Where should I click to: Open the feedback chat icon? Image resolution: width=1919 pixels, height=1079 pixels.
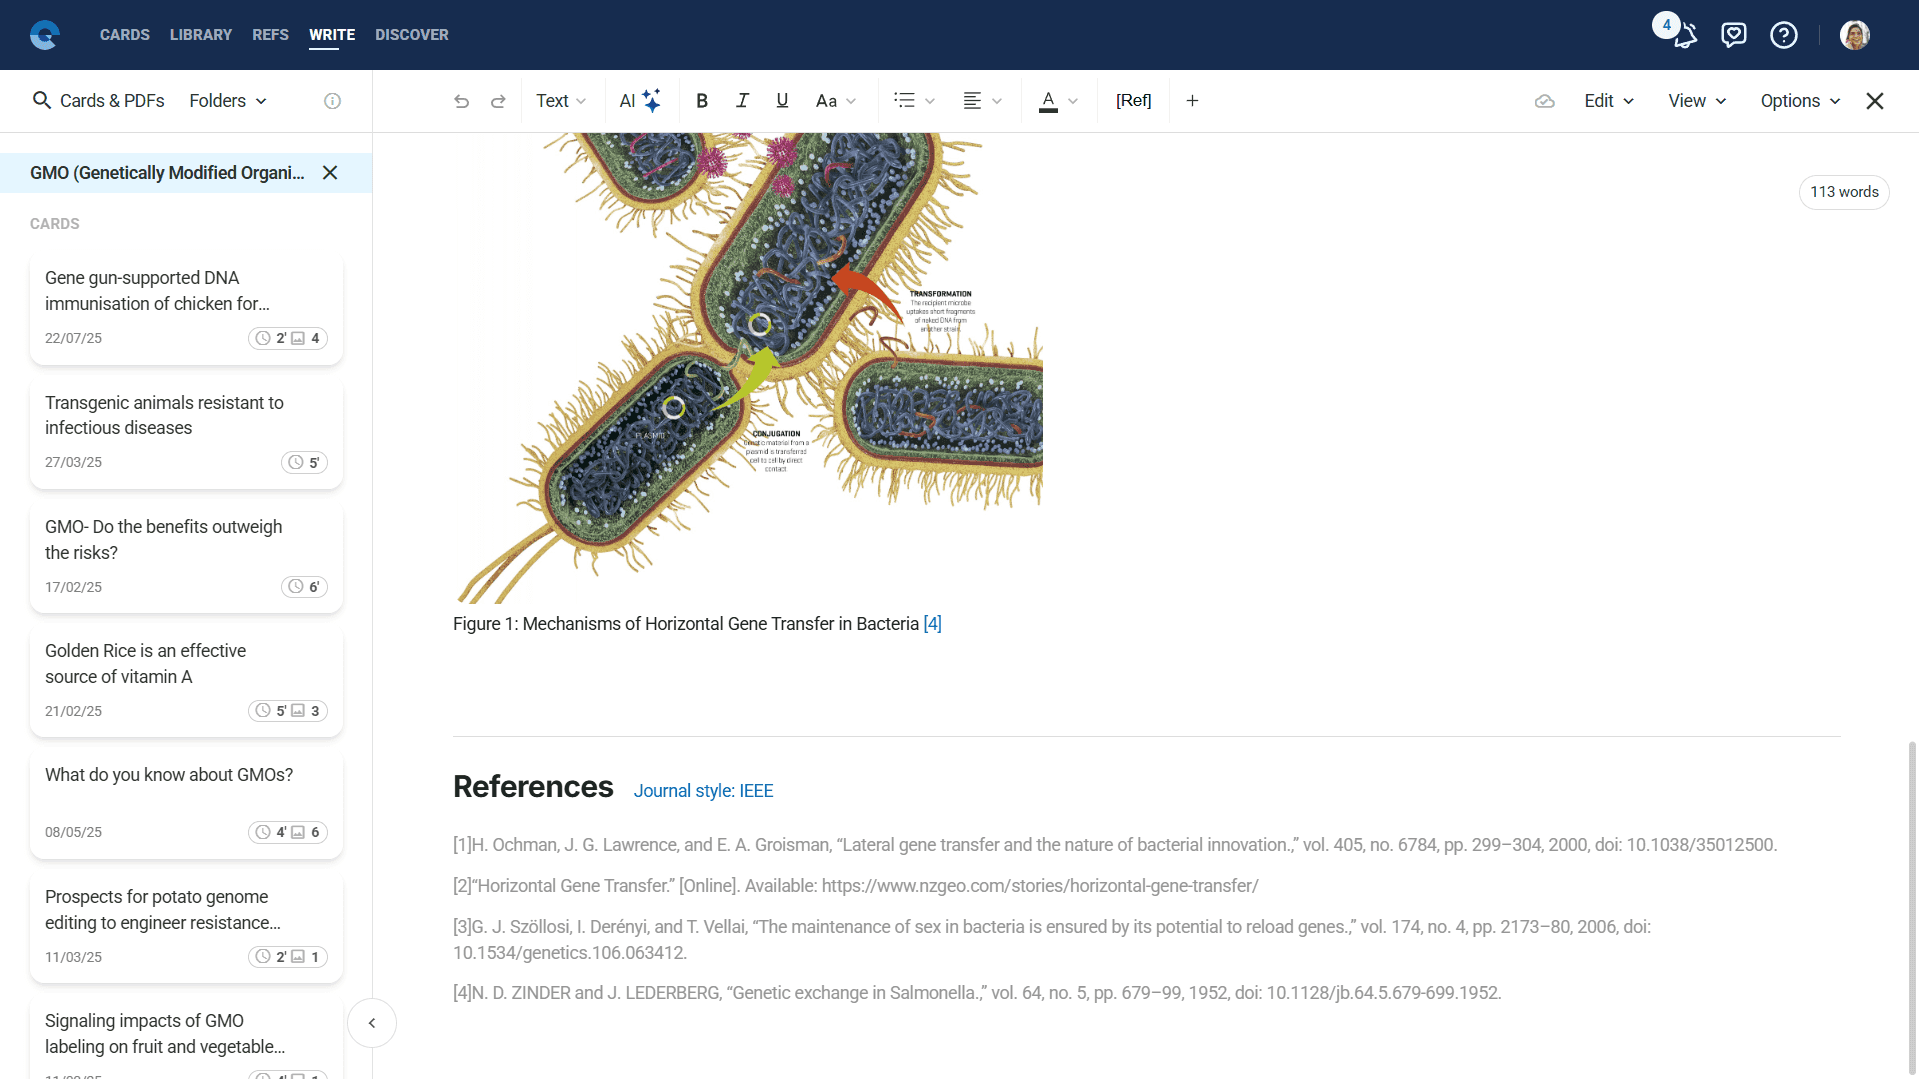pos(1733,36)
